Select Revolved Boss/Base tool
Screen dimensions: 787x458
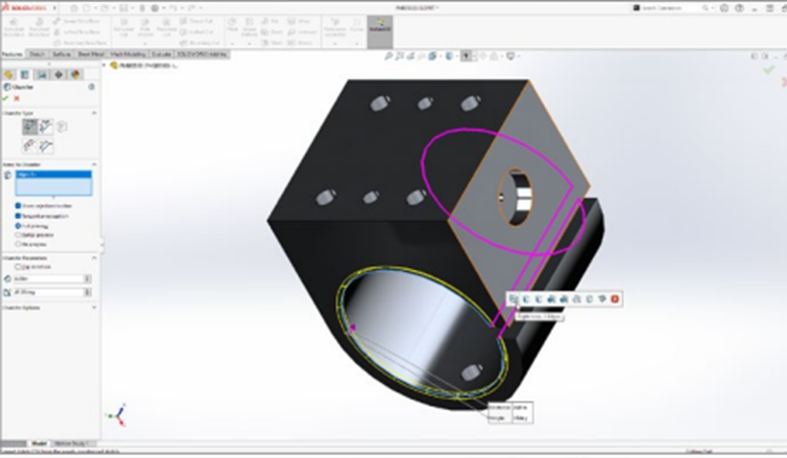[39, 28]
